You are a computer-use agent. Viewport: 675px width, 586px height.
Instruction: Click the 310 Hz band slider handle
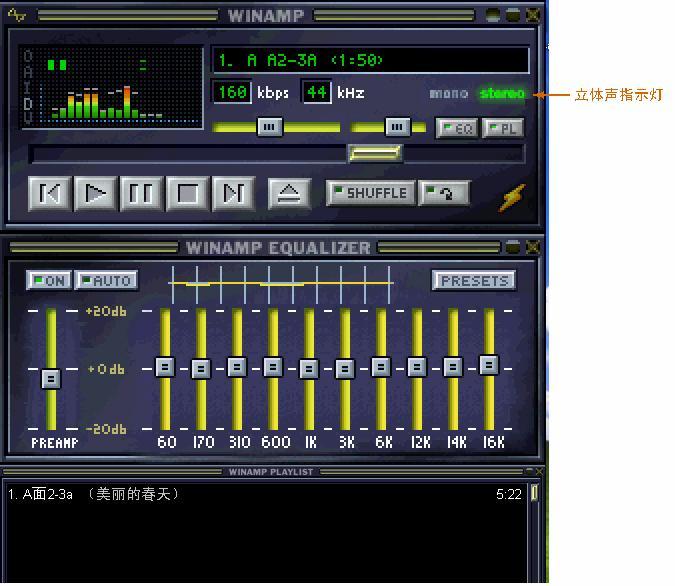click(237, 367)
